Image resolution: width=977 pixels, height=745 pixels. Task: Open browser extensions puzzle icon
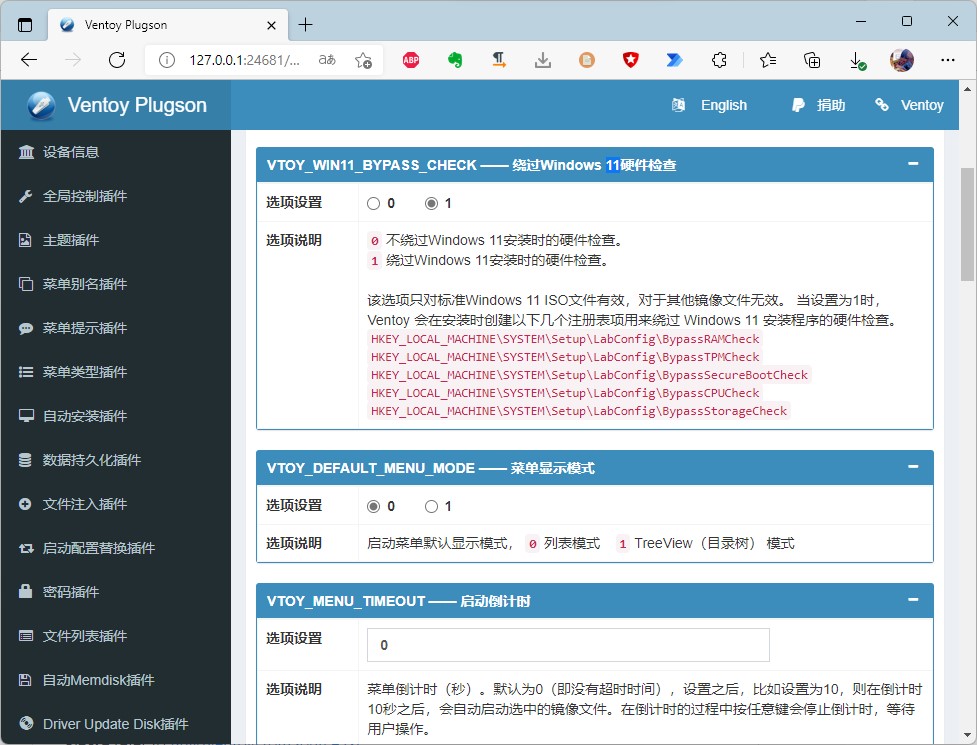tap(718, 60)
